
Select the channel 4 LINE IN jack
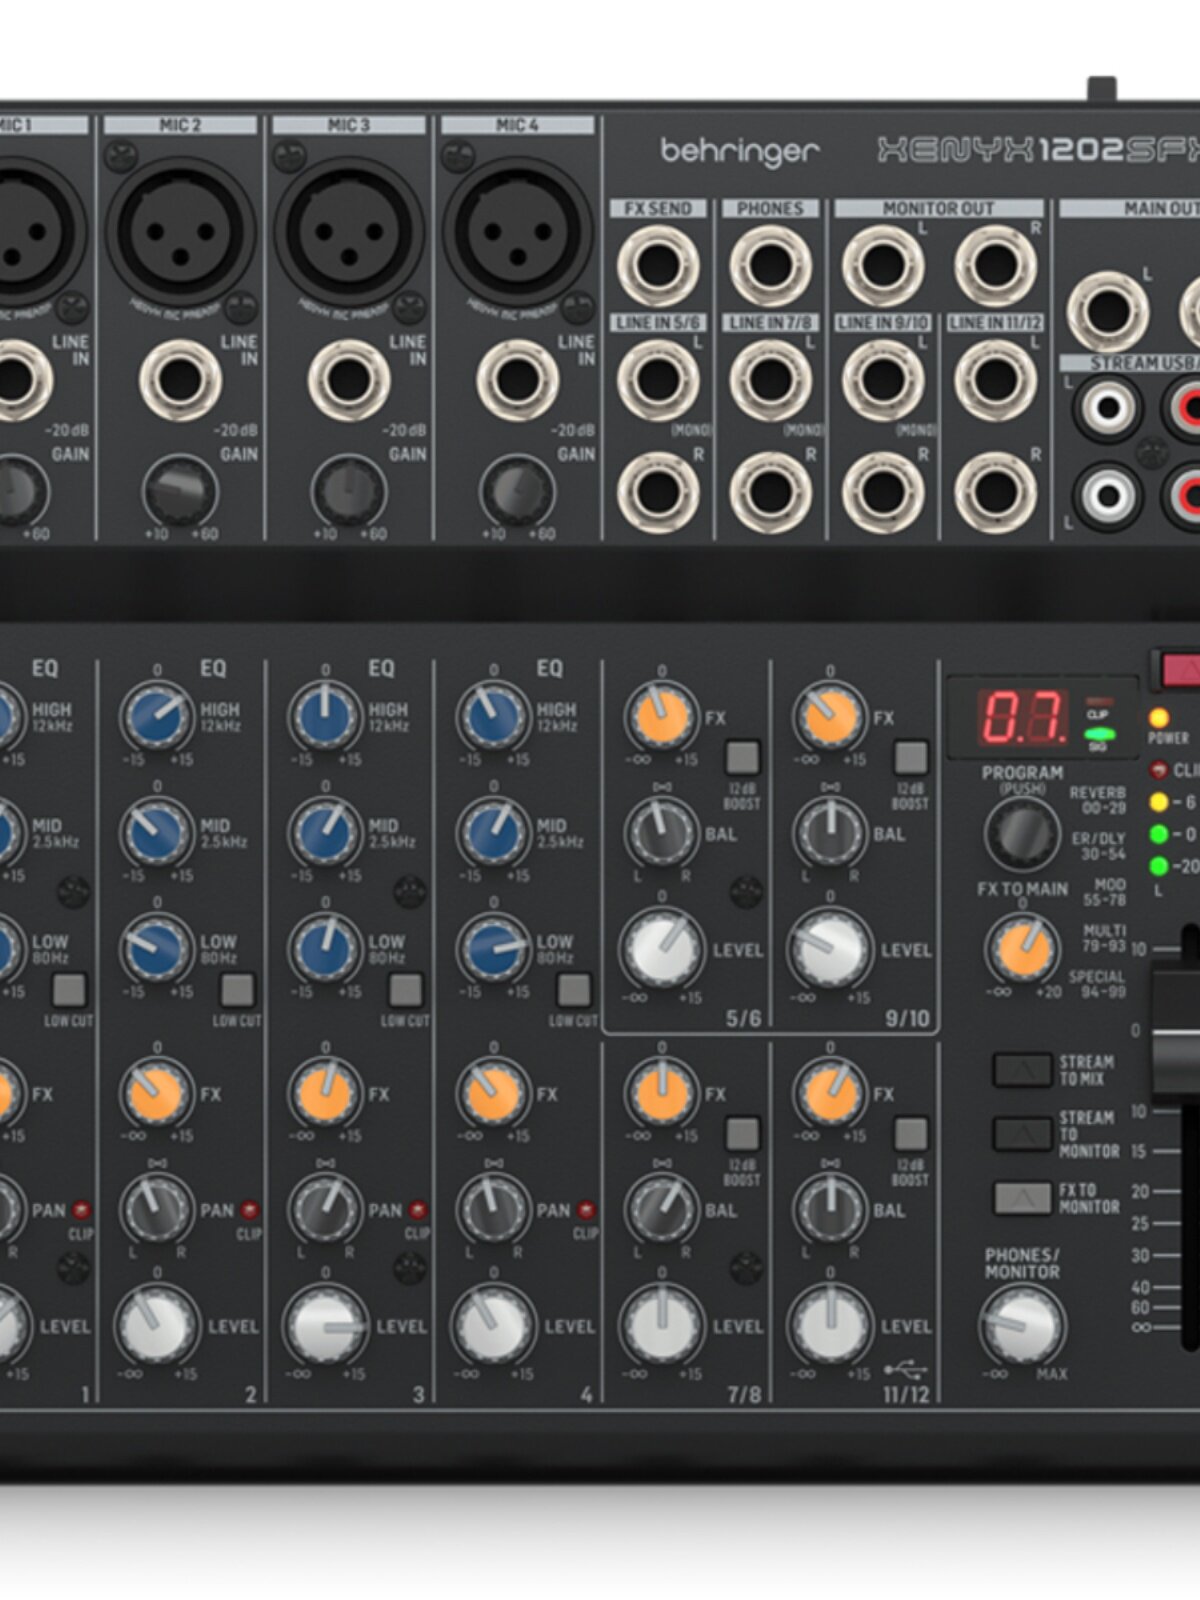point(517,381)
